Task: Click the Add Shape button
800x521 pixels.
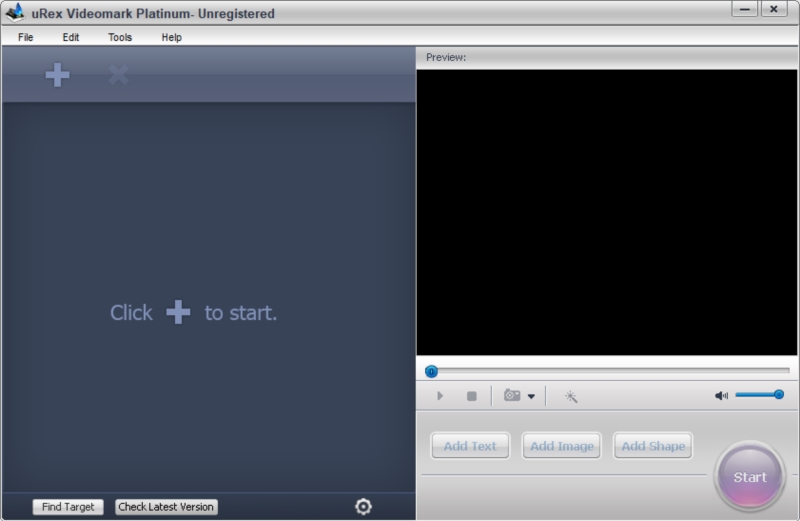Action: coord(653,446)
